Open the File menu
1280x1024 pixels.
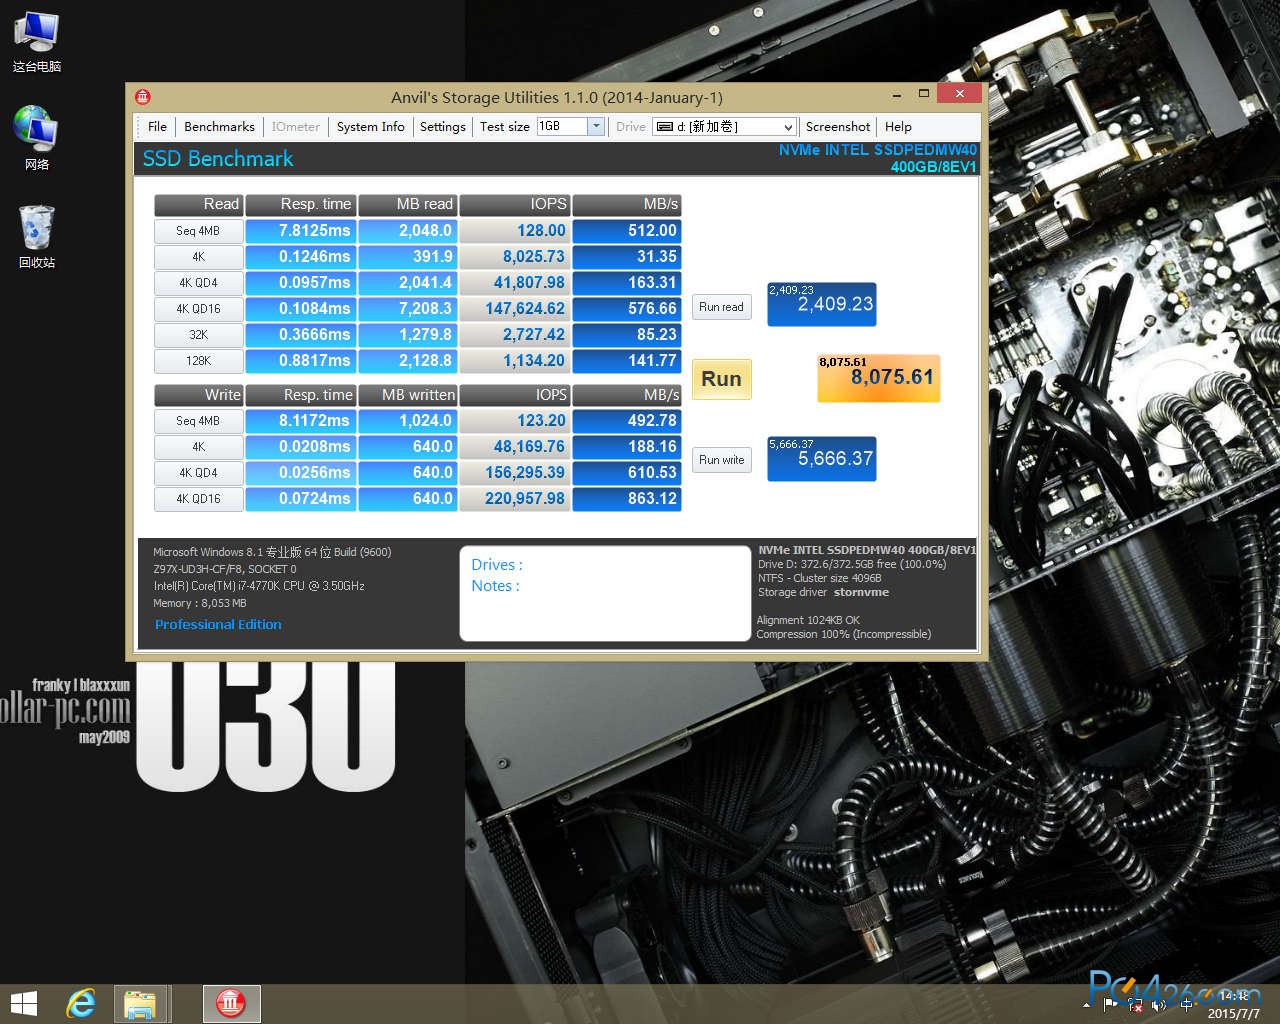pyautogui.click(x=157, y=127)
